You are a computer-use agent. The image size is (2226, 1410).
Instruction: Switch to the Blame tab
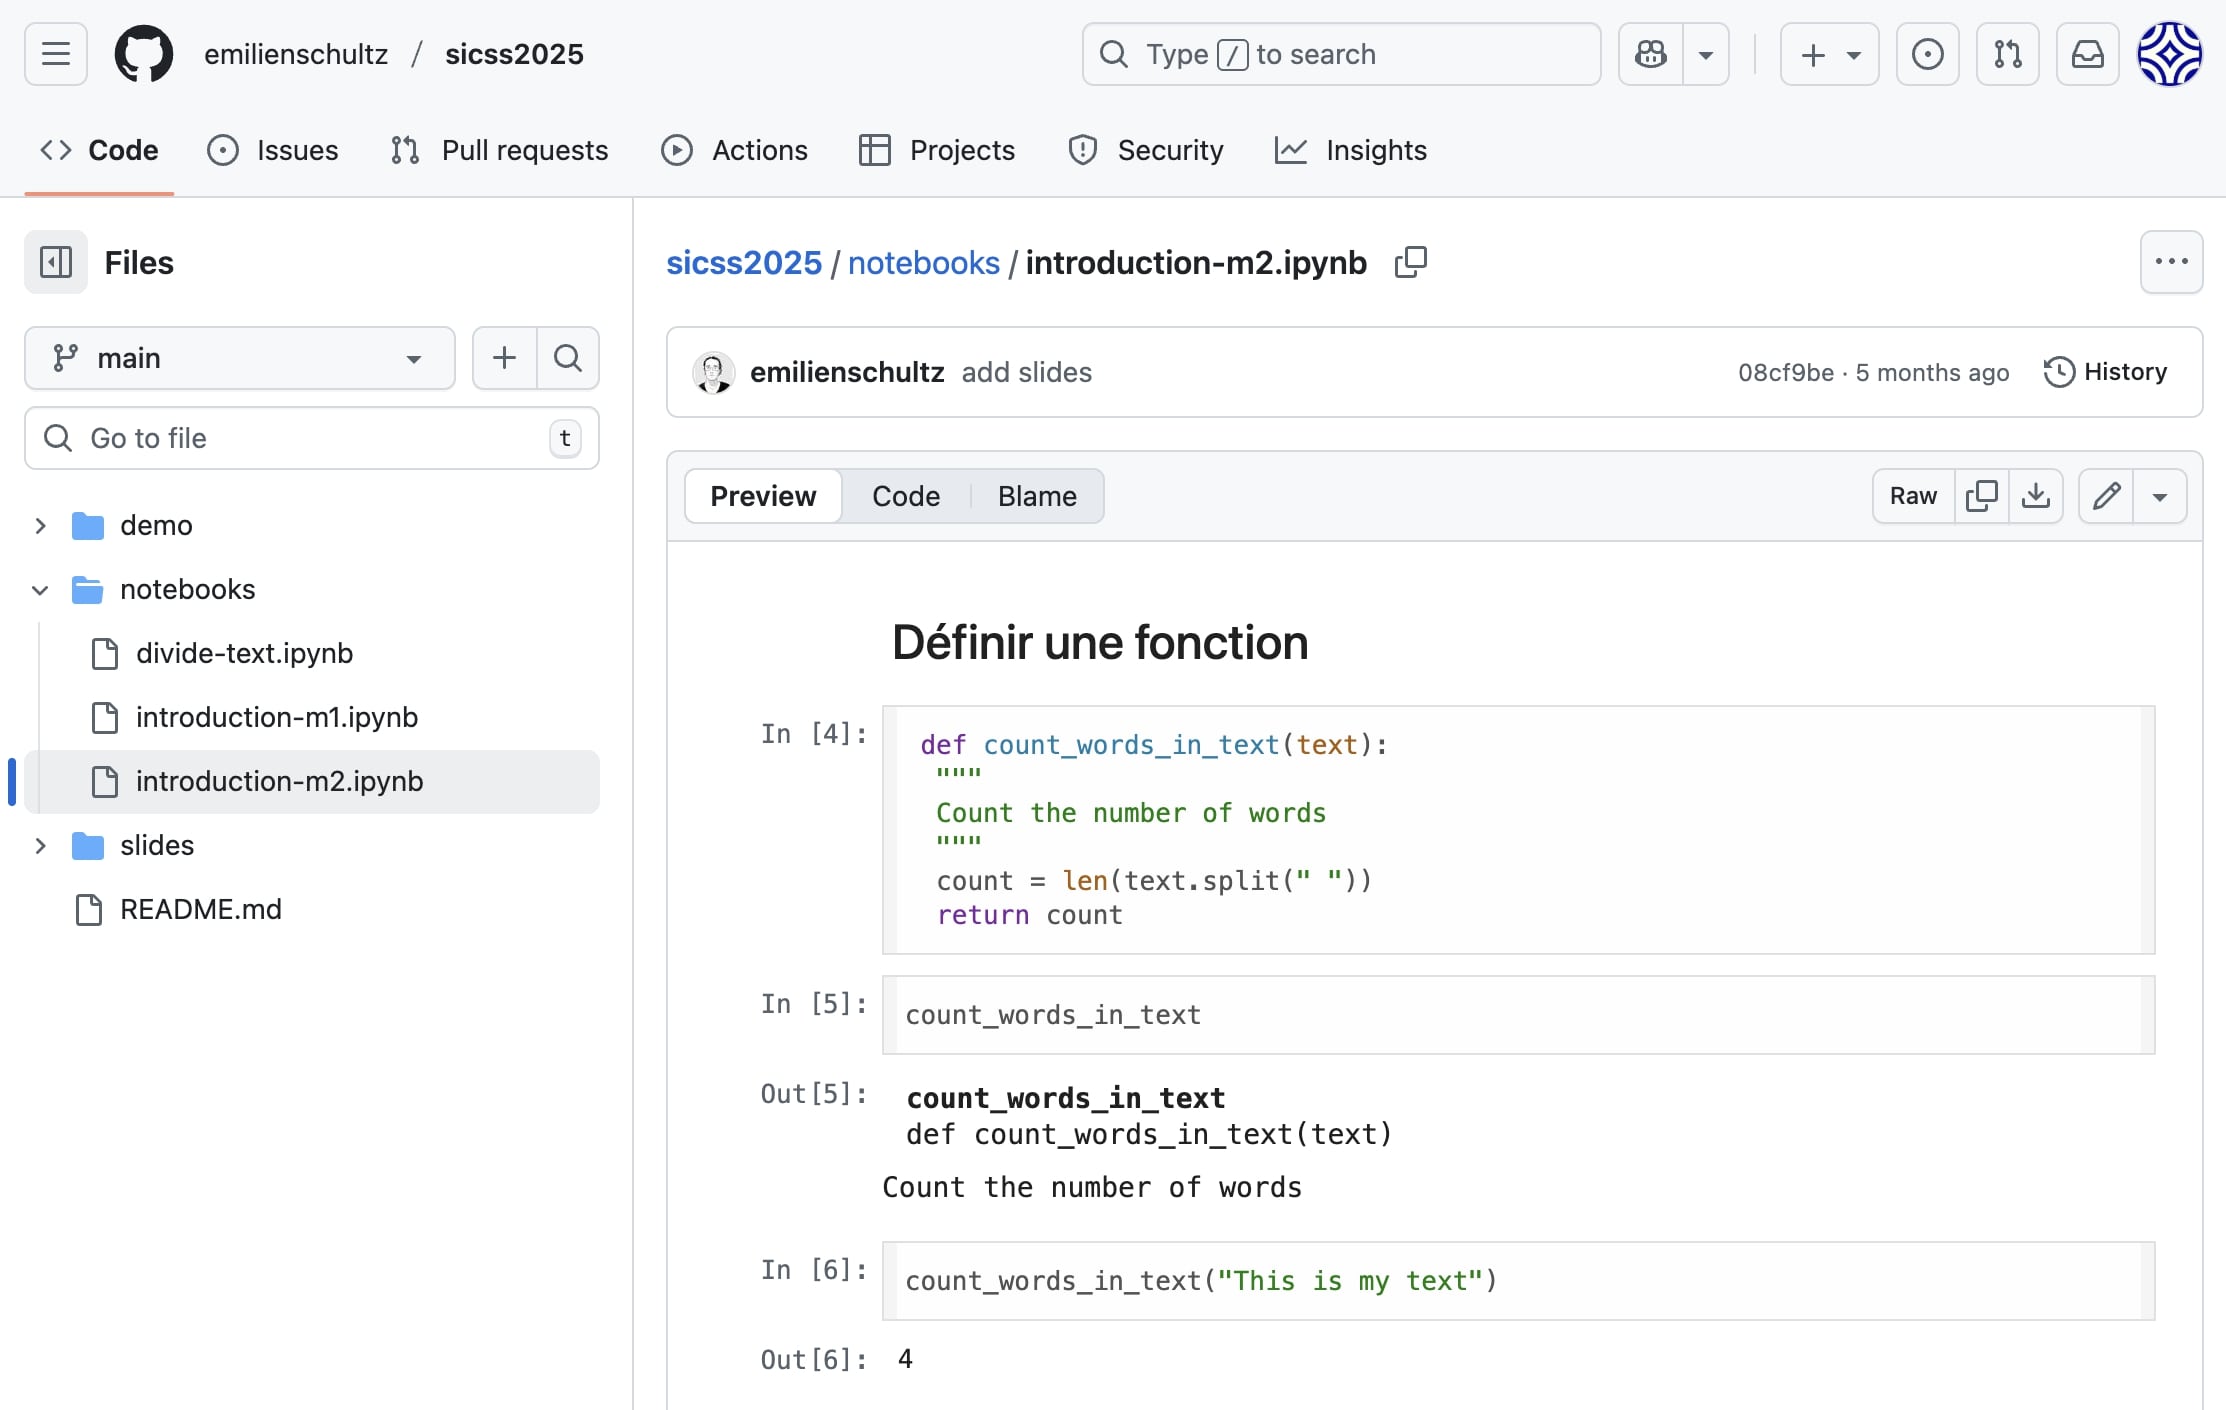pyautogui.click(x=1036, y=495)
